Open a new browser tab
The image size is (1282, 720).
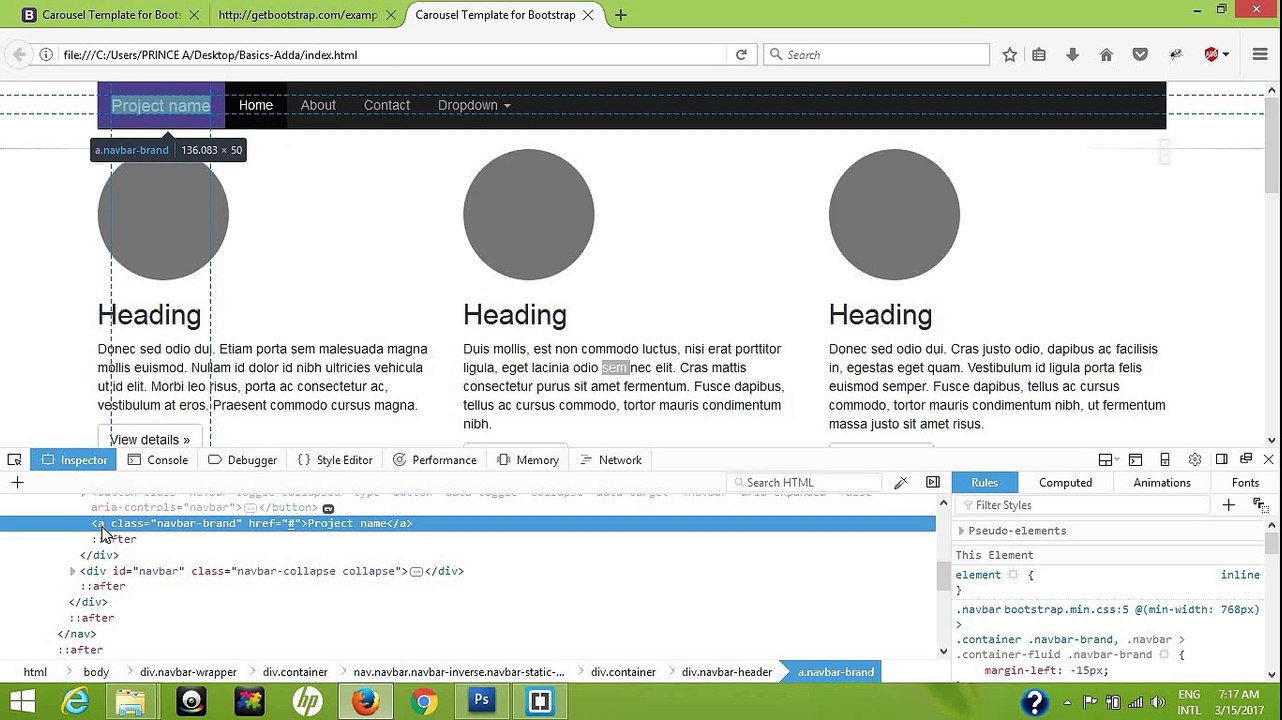tap(621, 15)
